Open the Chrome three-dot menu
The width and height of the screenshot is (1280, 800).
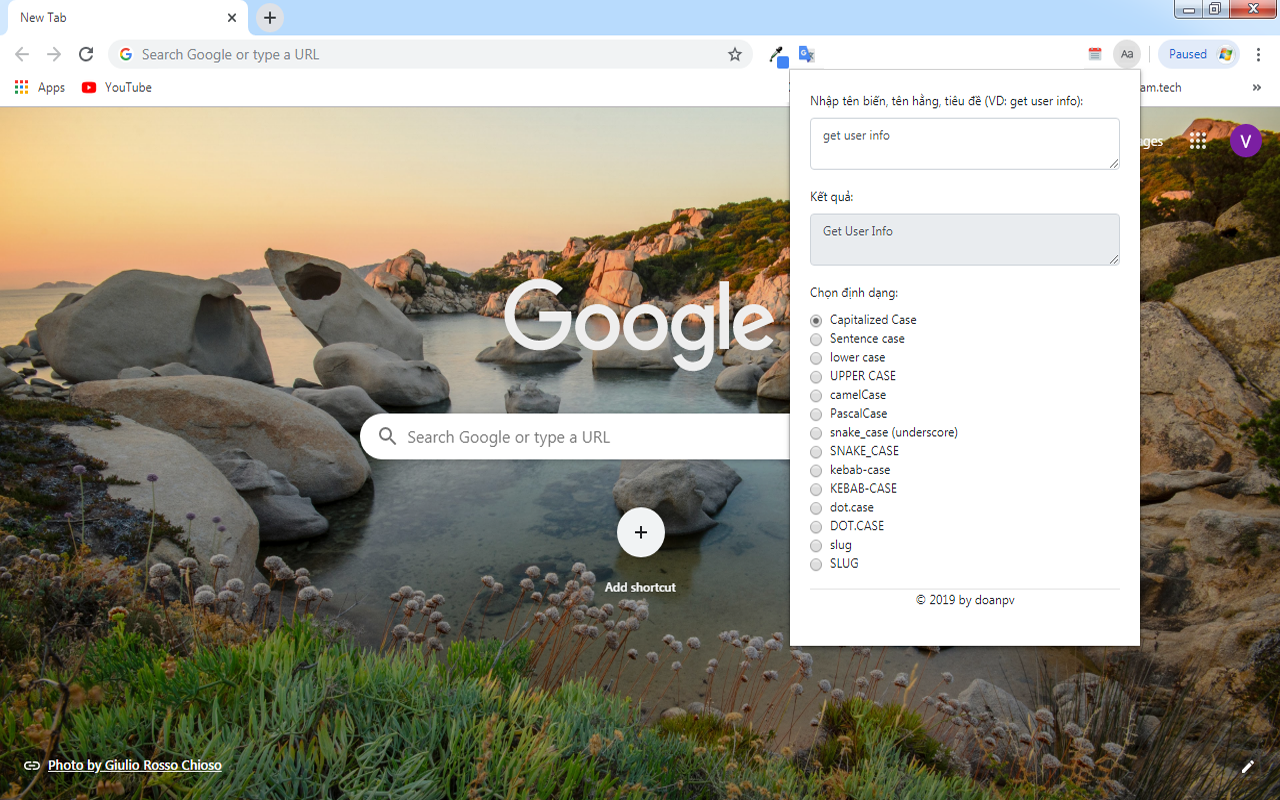[x=1259, y=55]
